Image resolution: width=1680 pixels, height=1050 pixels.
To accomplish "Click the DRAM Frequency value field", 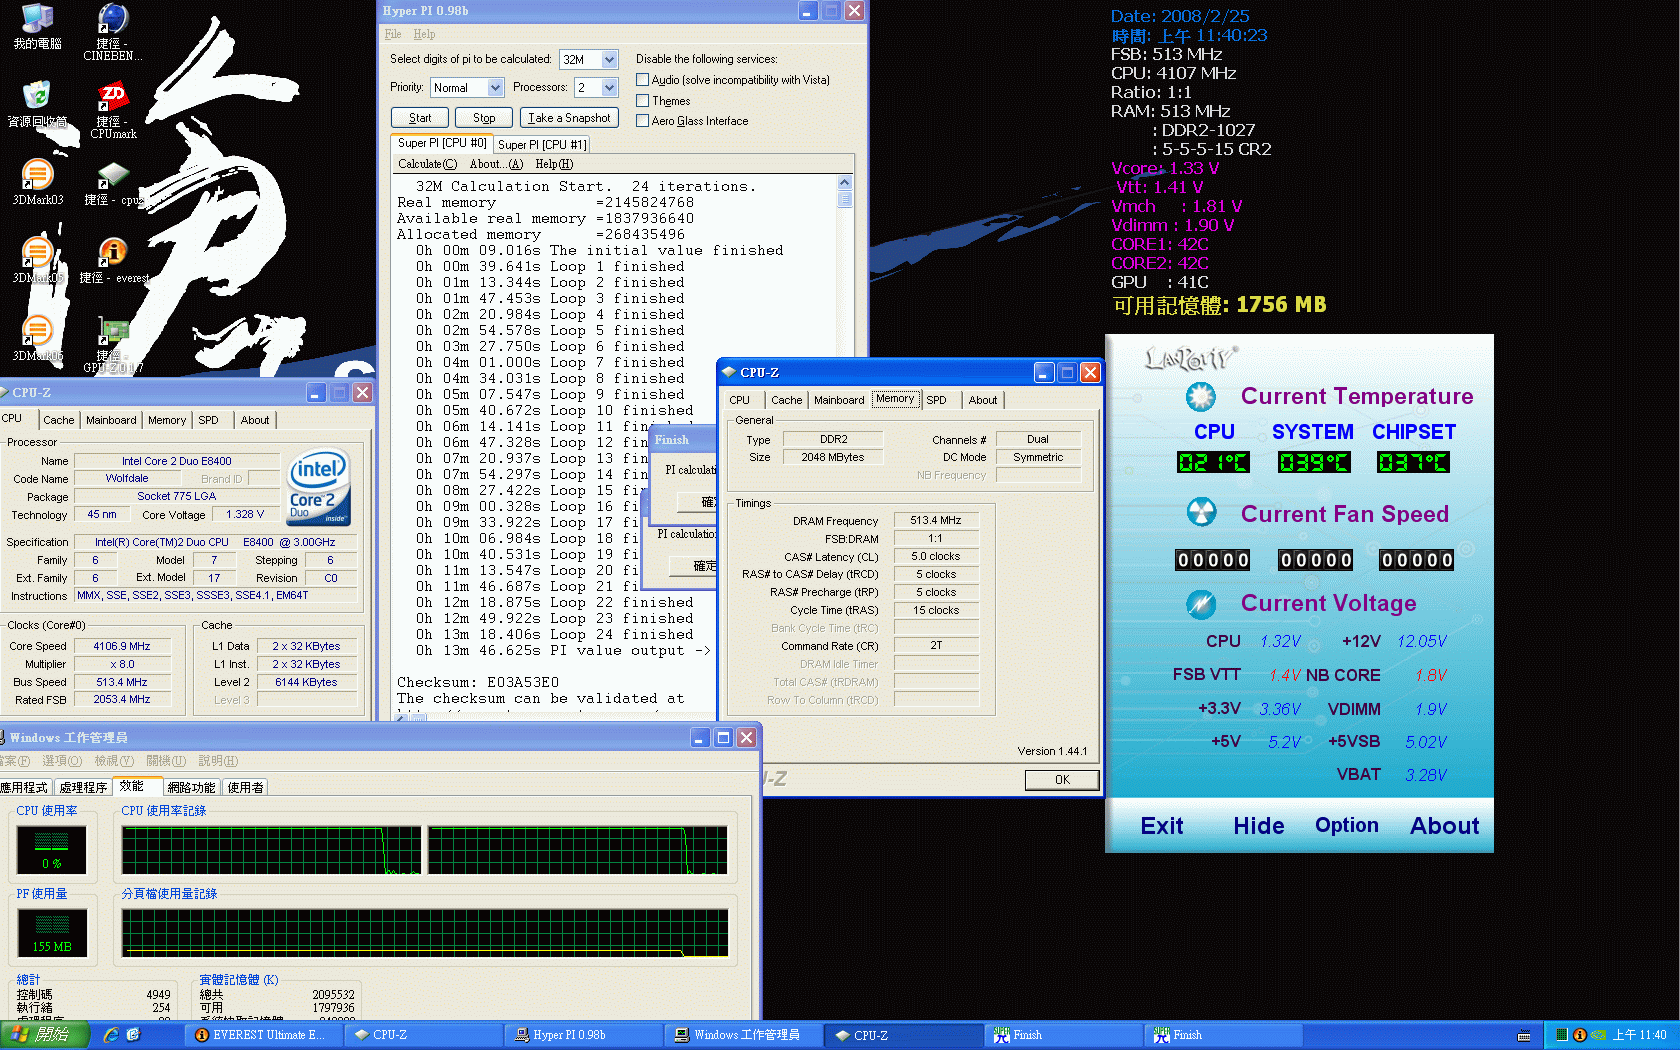I will click(935, 520).
